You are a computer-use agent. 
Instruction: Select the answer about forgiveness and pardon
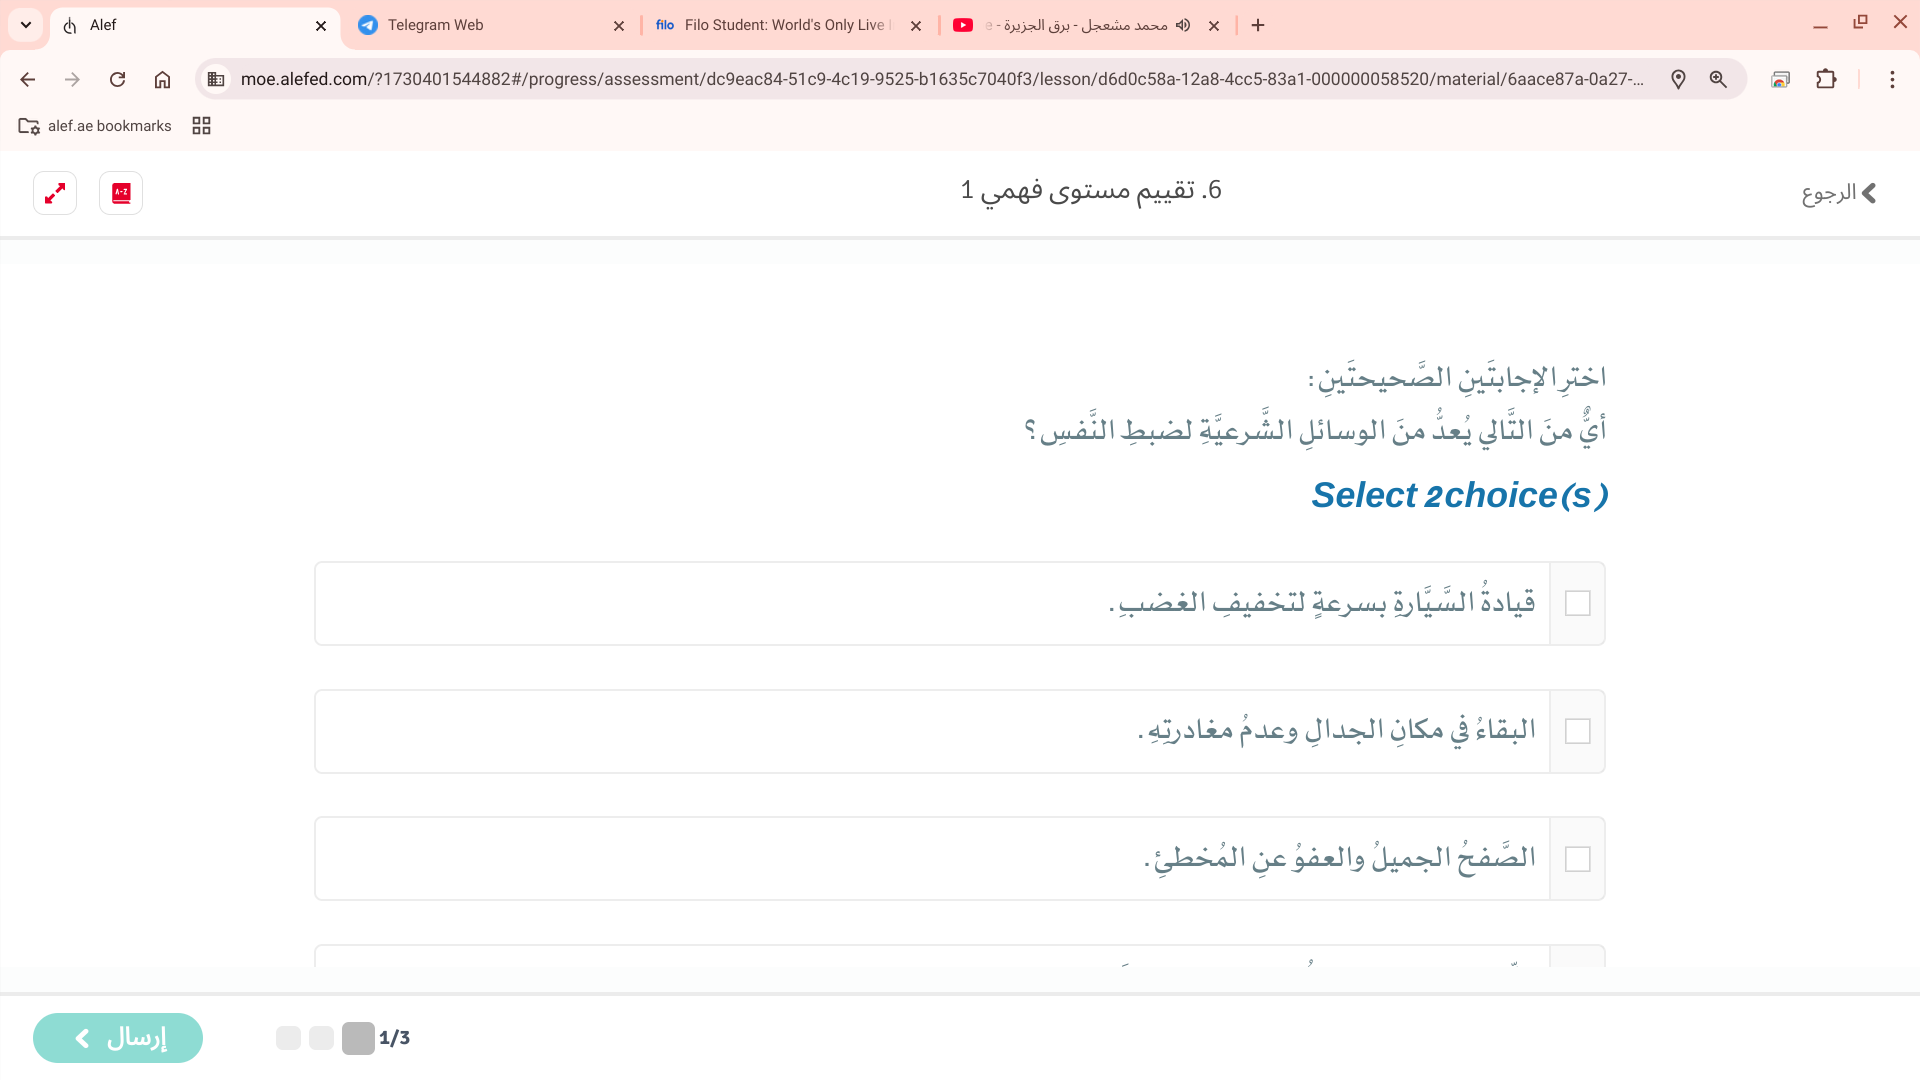pyautogui.click(x=1578, y=858)
